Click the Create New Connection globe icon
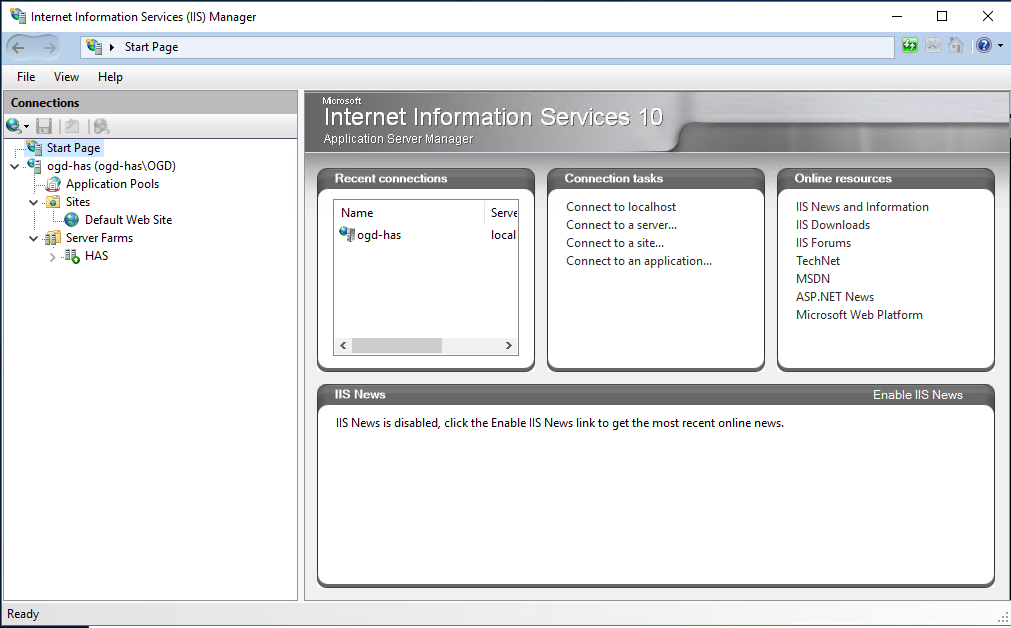Screen dimensions: 1011x628 (x=13, y=125)
